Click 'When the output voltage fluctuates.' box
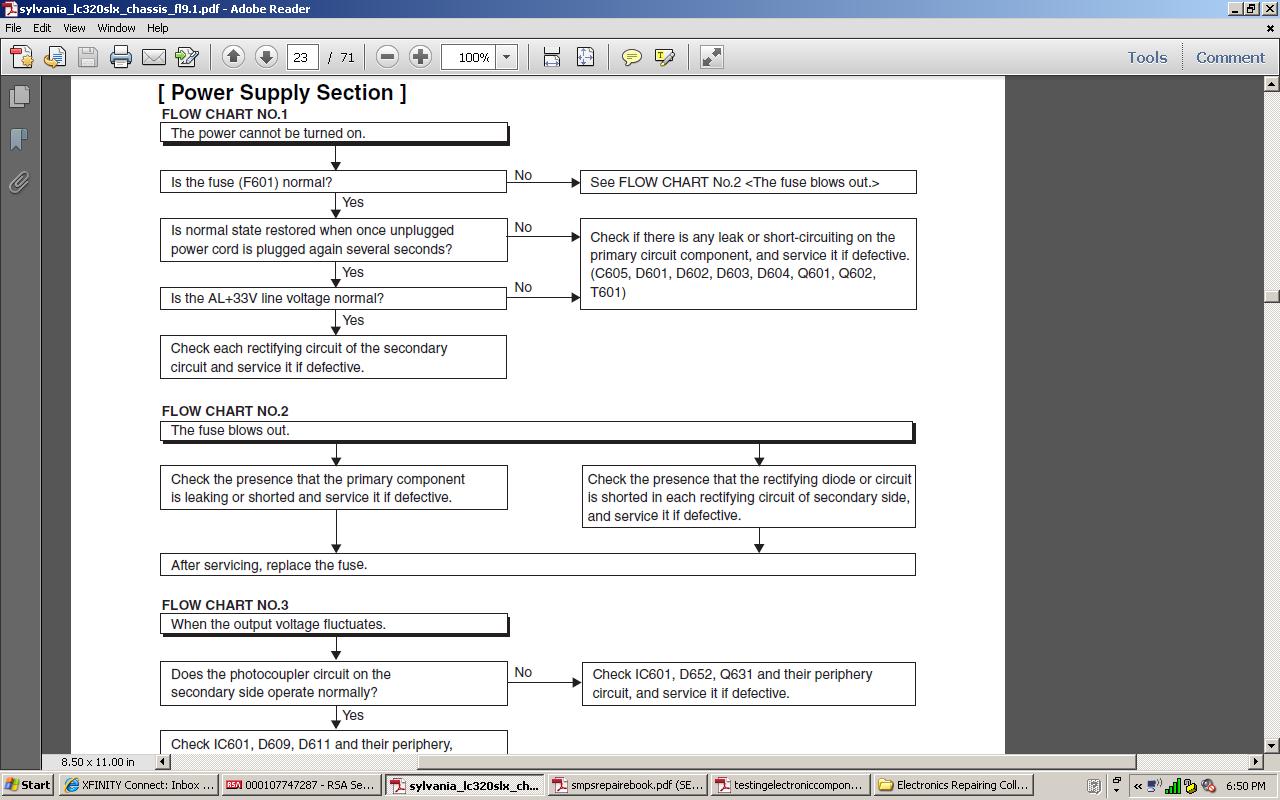Viewport: 1280px width, 800px height. [334, 624]
